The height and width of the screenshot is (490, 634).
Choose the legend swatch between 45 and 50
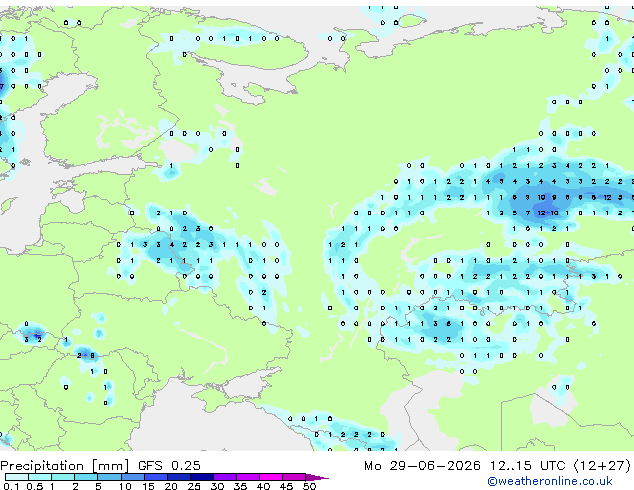coord(294,477)
